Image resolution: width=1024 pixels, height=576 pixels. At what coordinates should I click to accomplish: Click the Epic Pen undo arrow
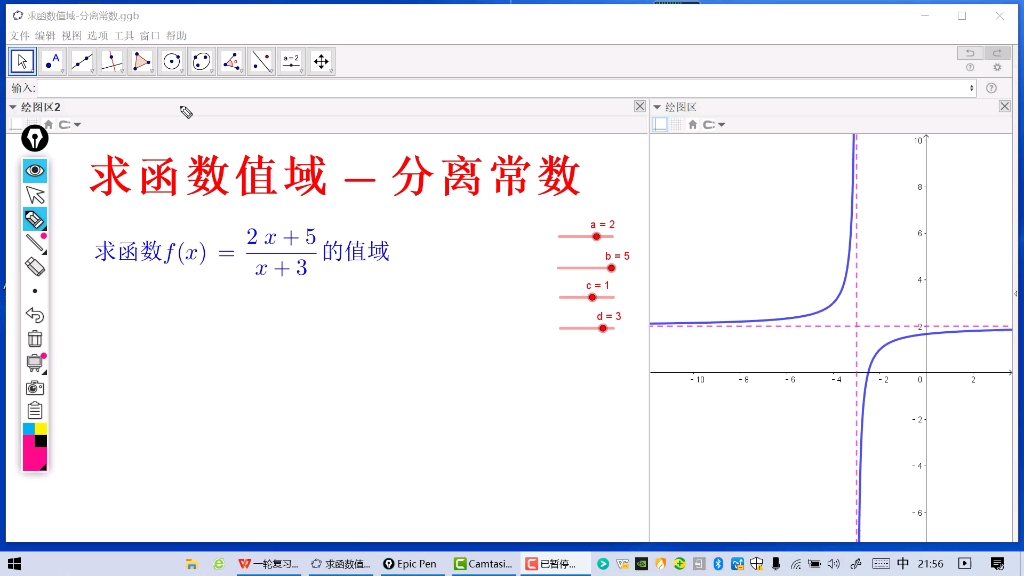[35, 315]
